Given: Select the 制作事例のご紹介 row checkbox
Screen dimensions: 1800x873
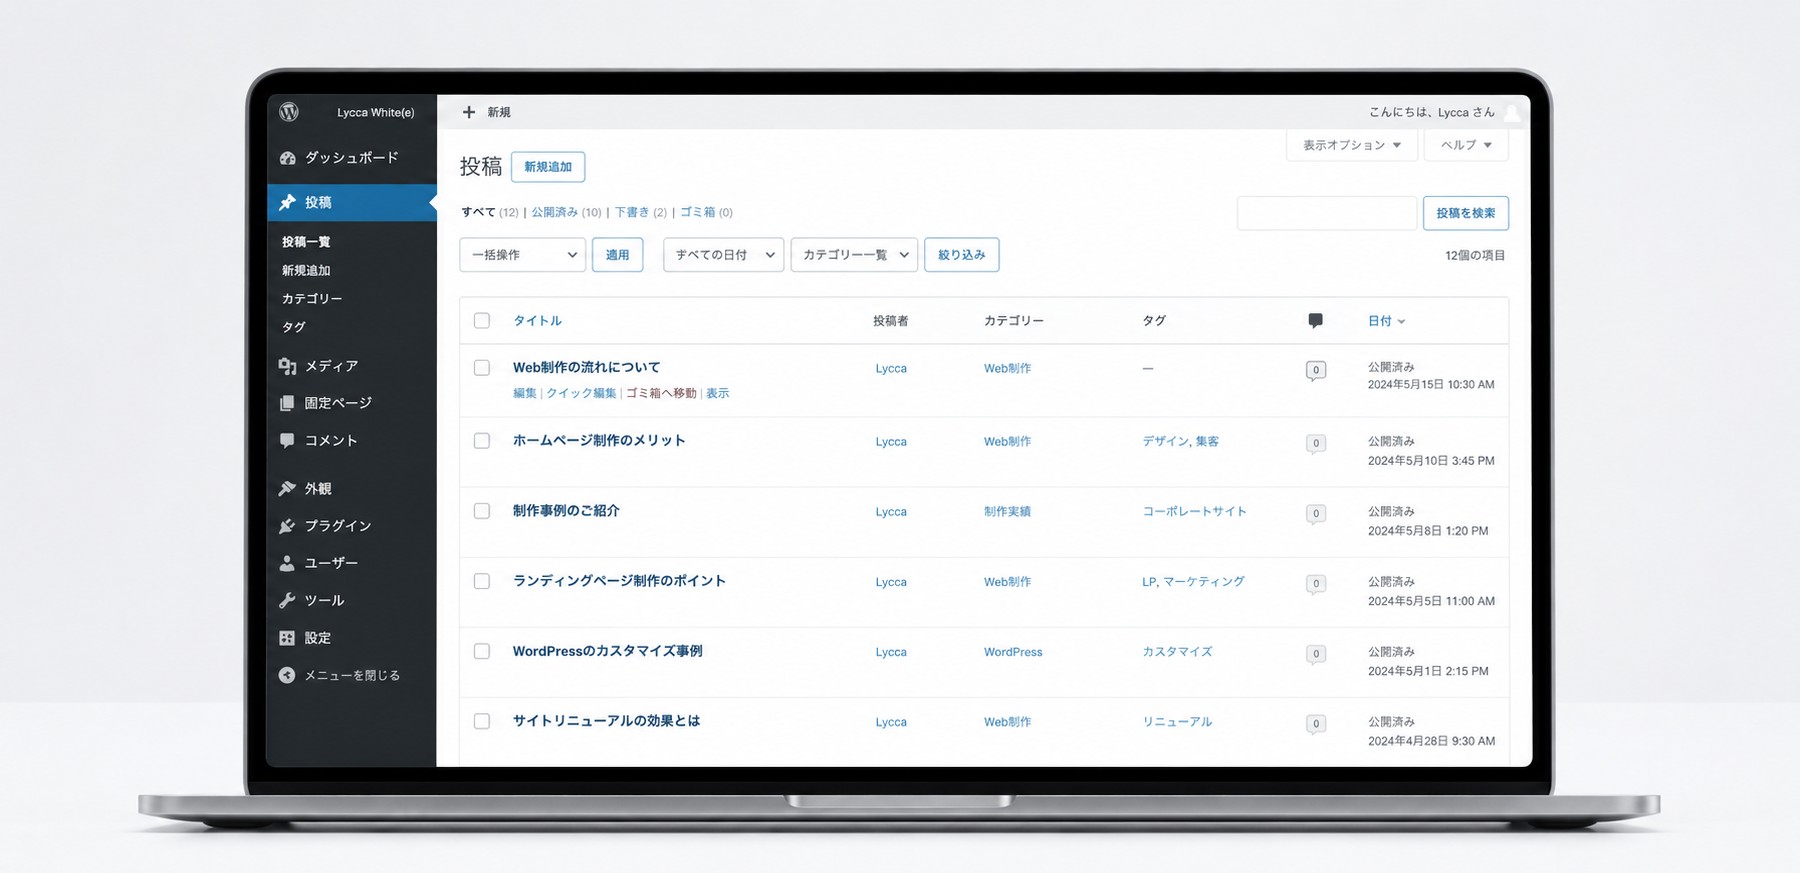Looking at the screenshot, I should [x=482, y=511].
